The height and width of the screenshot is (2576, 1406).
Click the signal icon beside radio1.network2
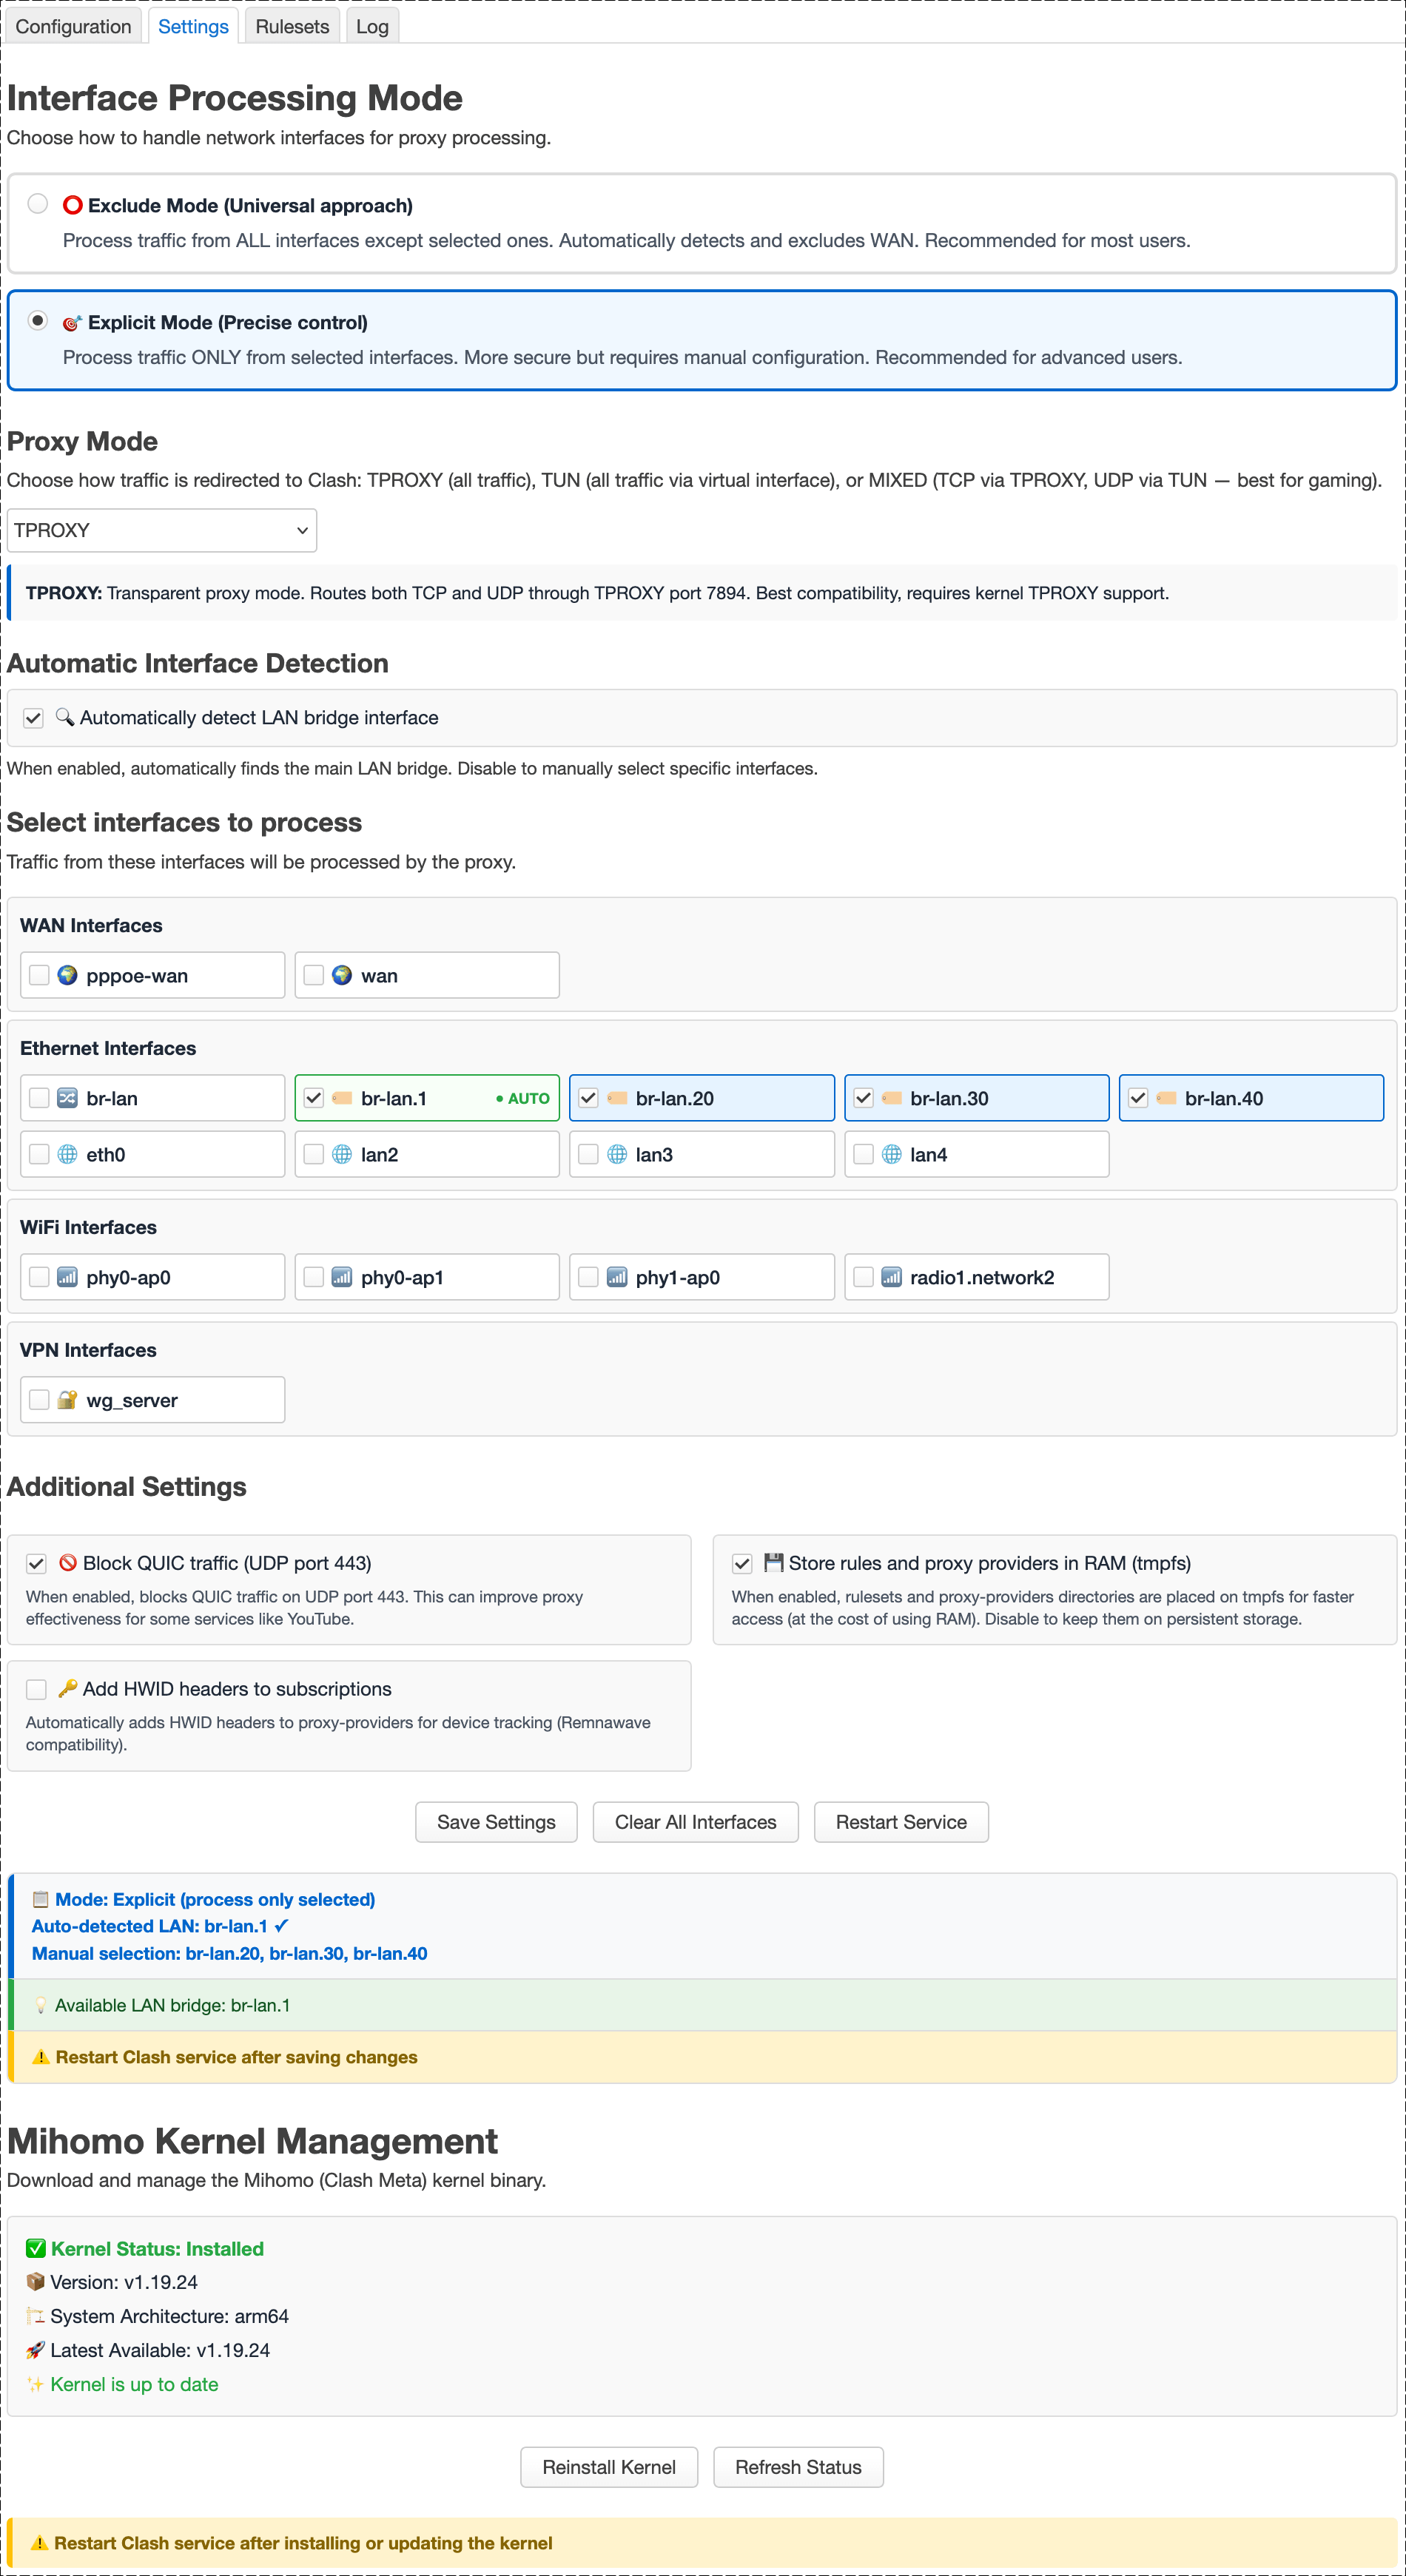coord(891,1277)
